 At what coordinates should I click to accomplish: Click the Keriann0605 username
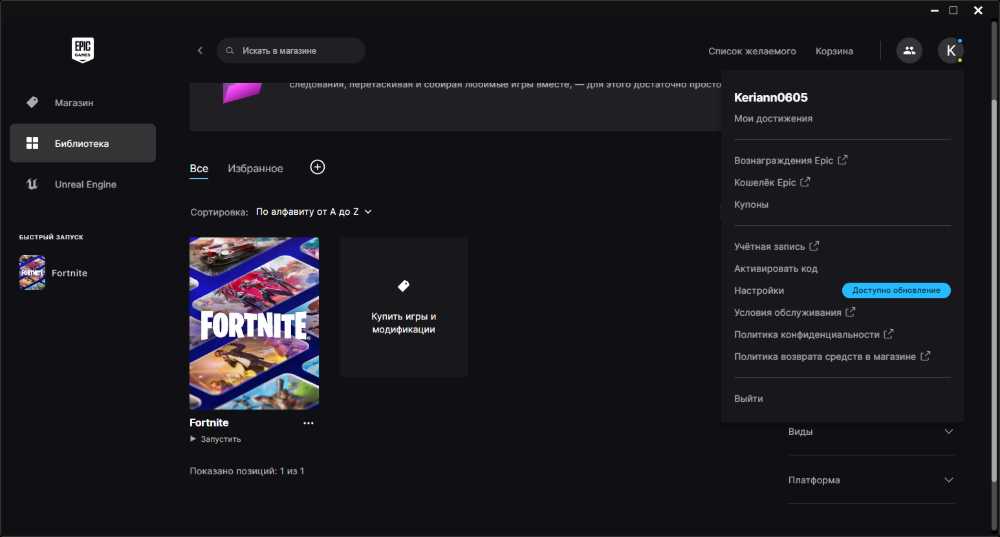pos(770,98)
